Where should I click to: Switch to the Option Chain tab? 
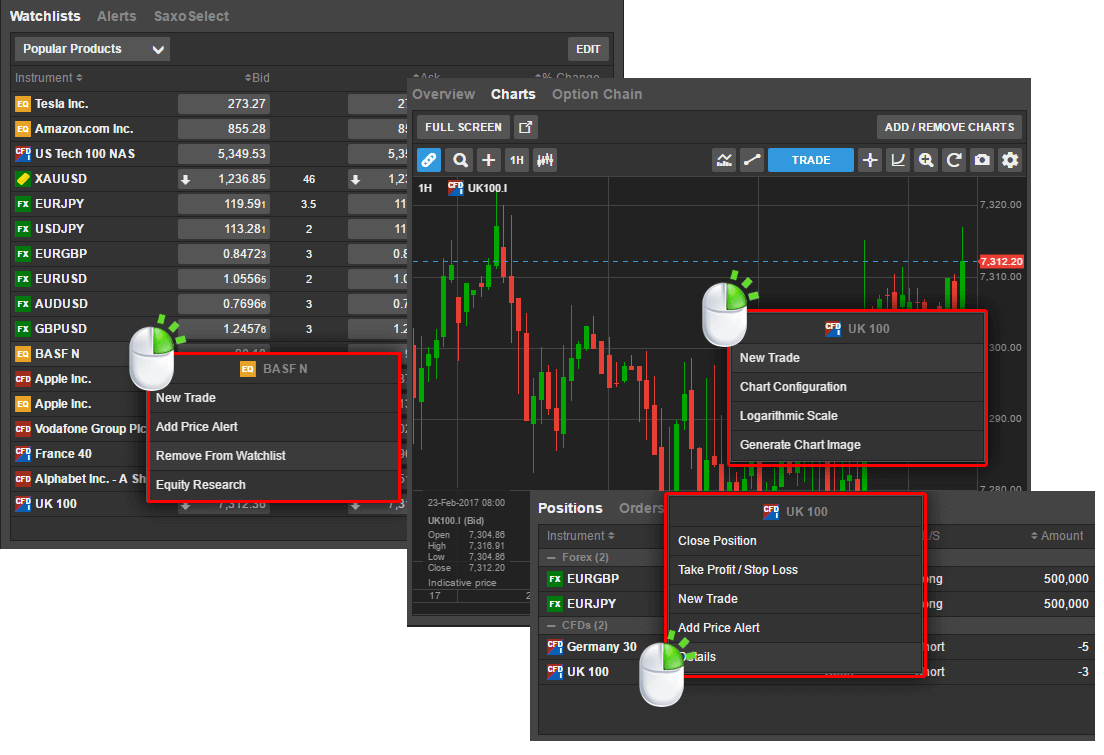click(x=597, y=94)
